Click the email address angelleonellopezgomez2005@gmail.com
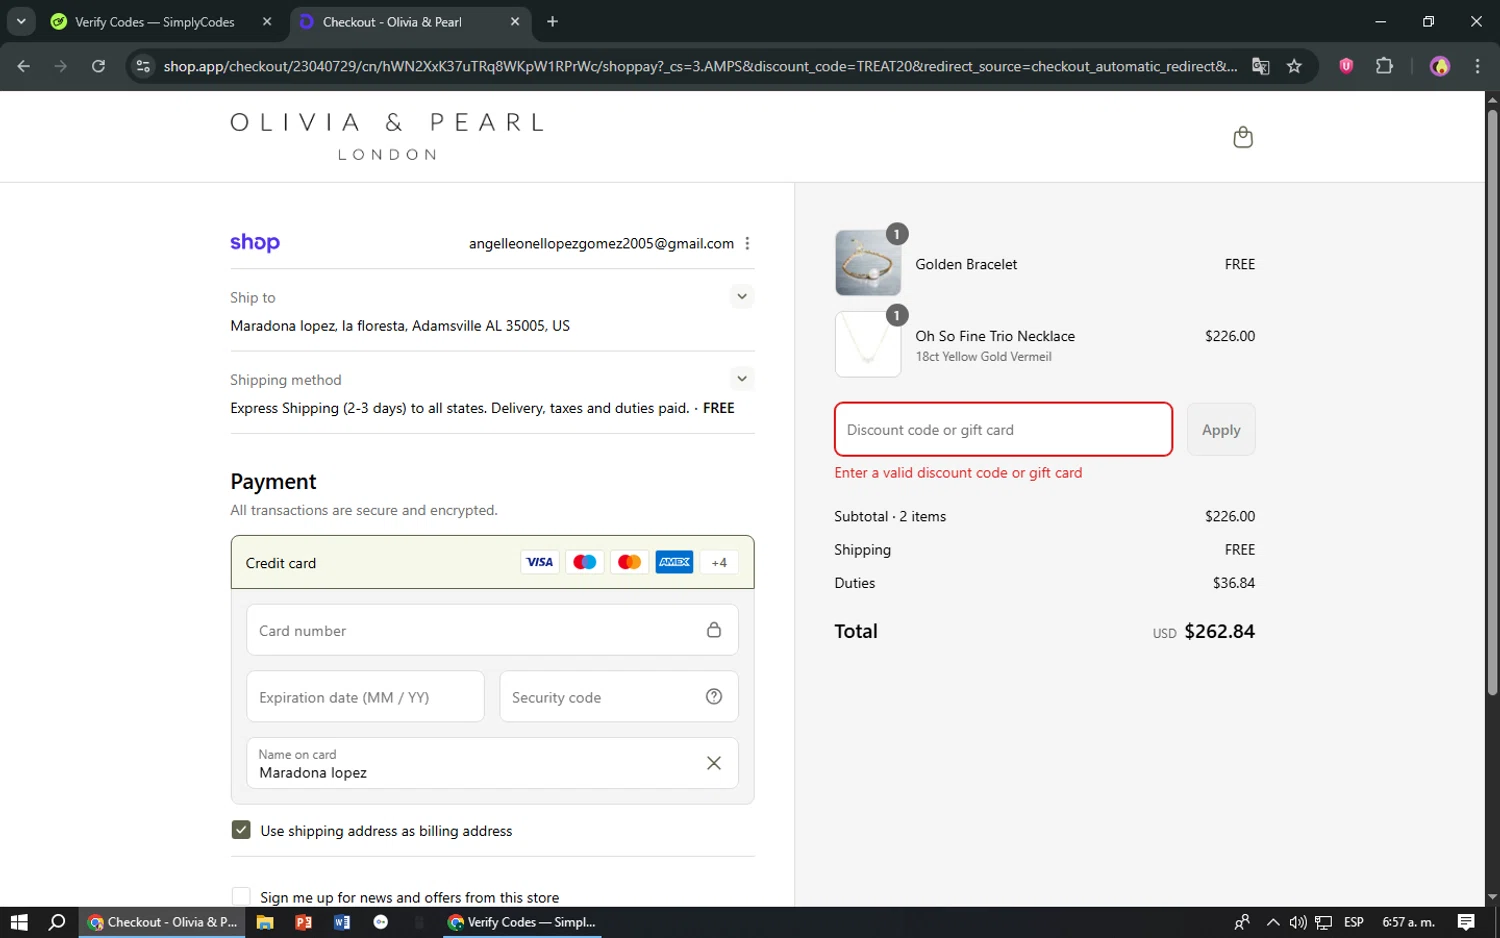Image resolution: width=1500 pixels, height=938 pixels. [601, 243]
